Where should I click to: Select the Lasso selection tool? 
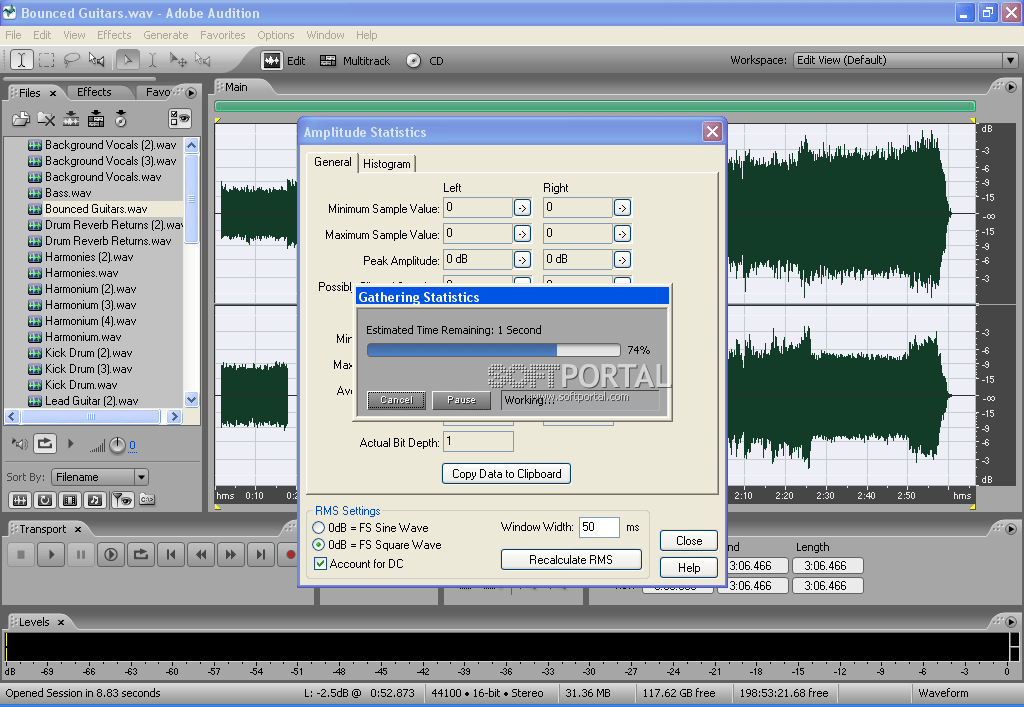71,60
